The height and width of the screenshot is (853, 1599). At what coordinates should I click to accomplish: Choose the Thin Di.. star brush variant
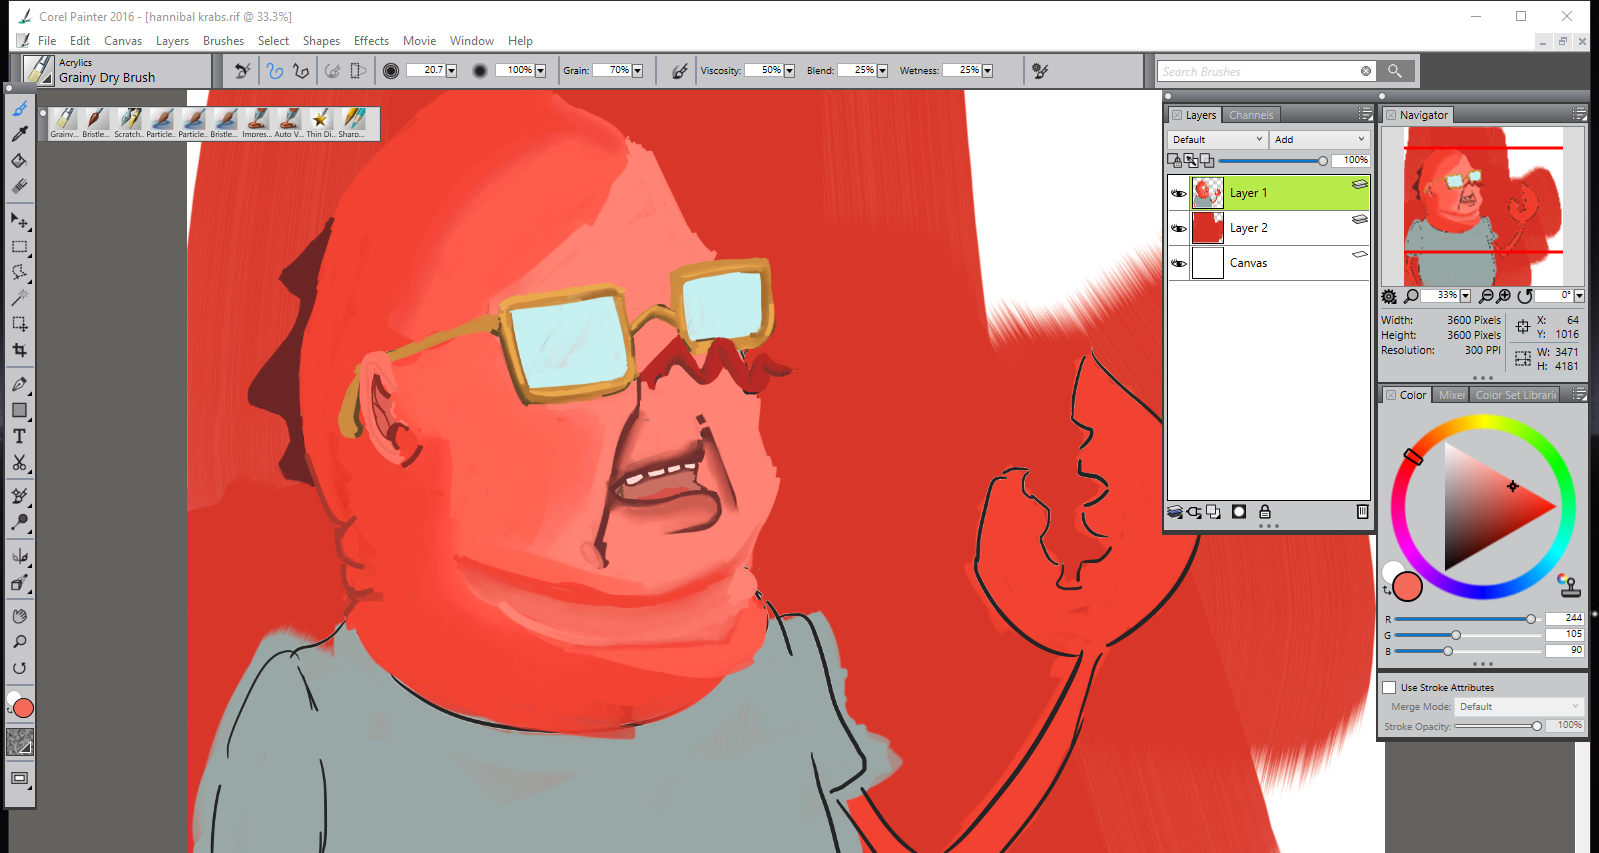[x=320, y=123]
